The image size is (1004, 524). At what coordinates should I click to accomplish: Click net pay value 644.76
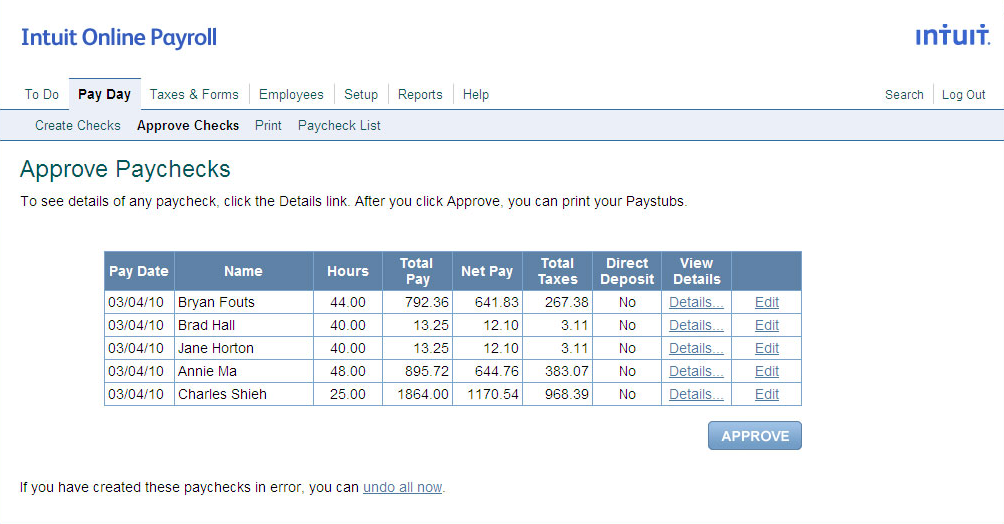tap(497, 372)
